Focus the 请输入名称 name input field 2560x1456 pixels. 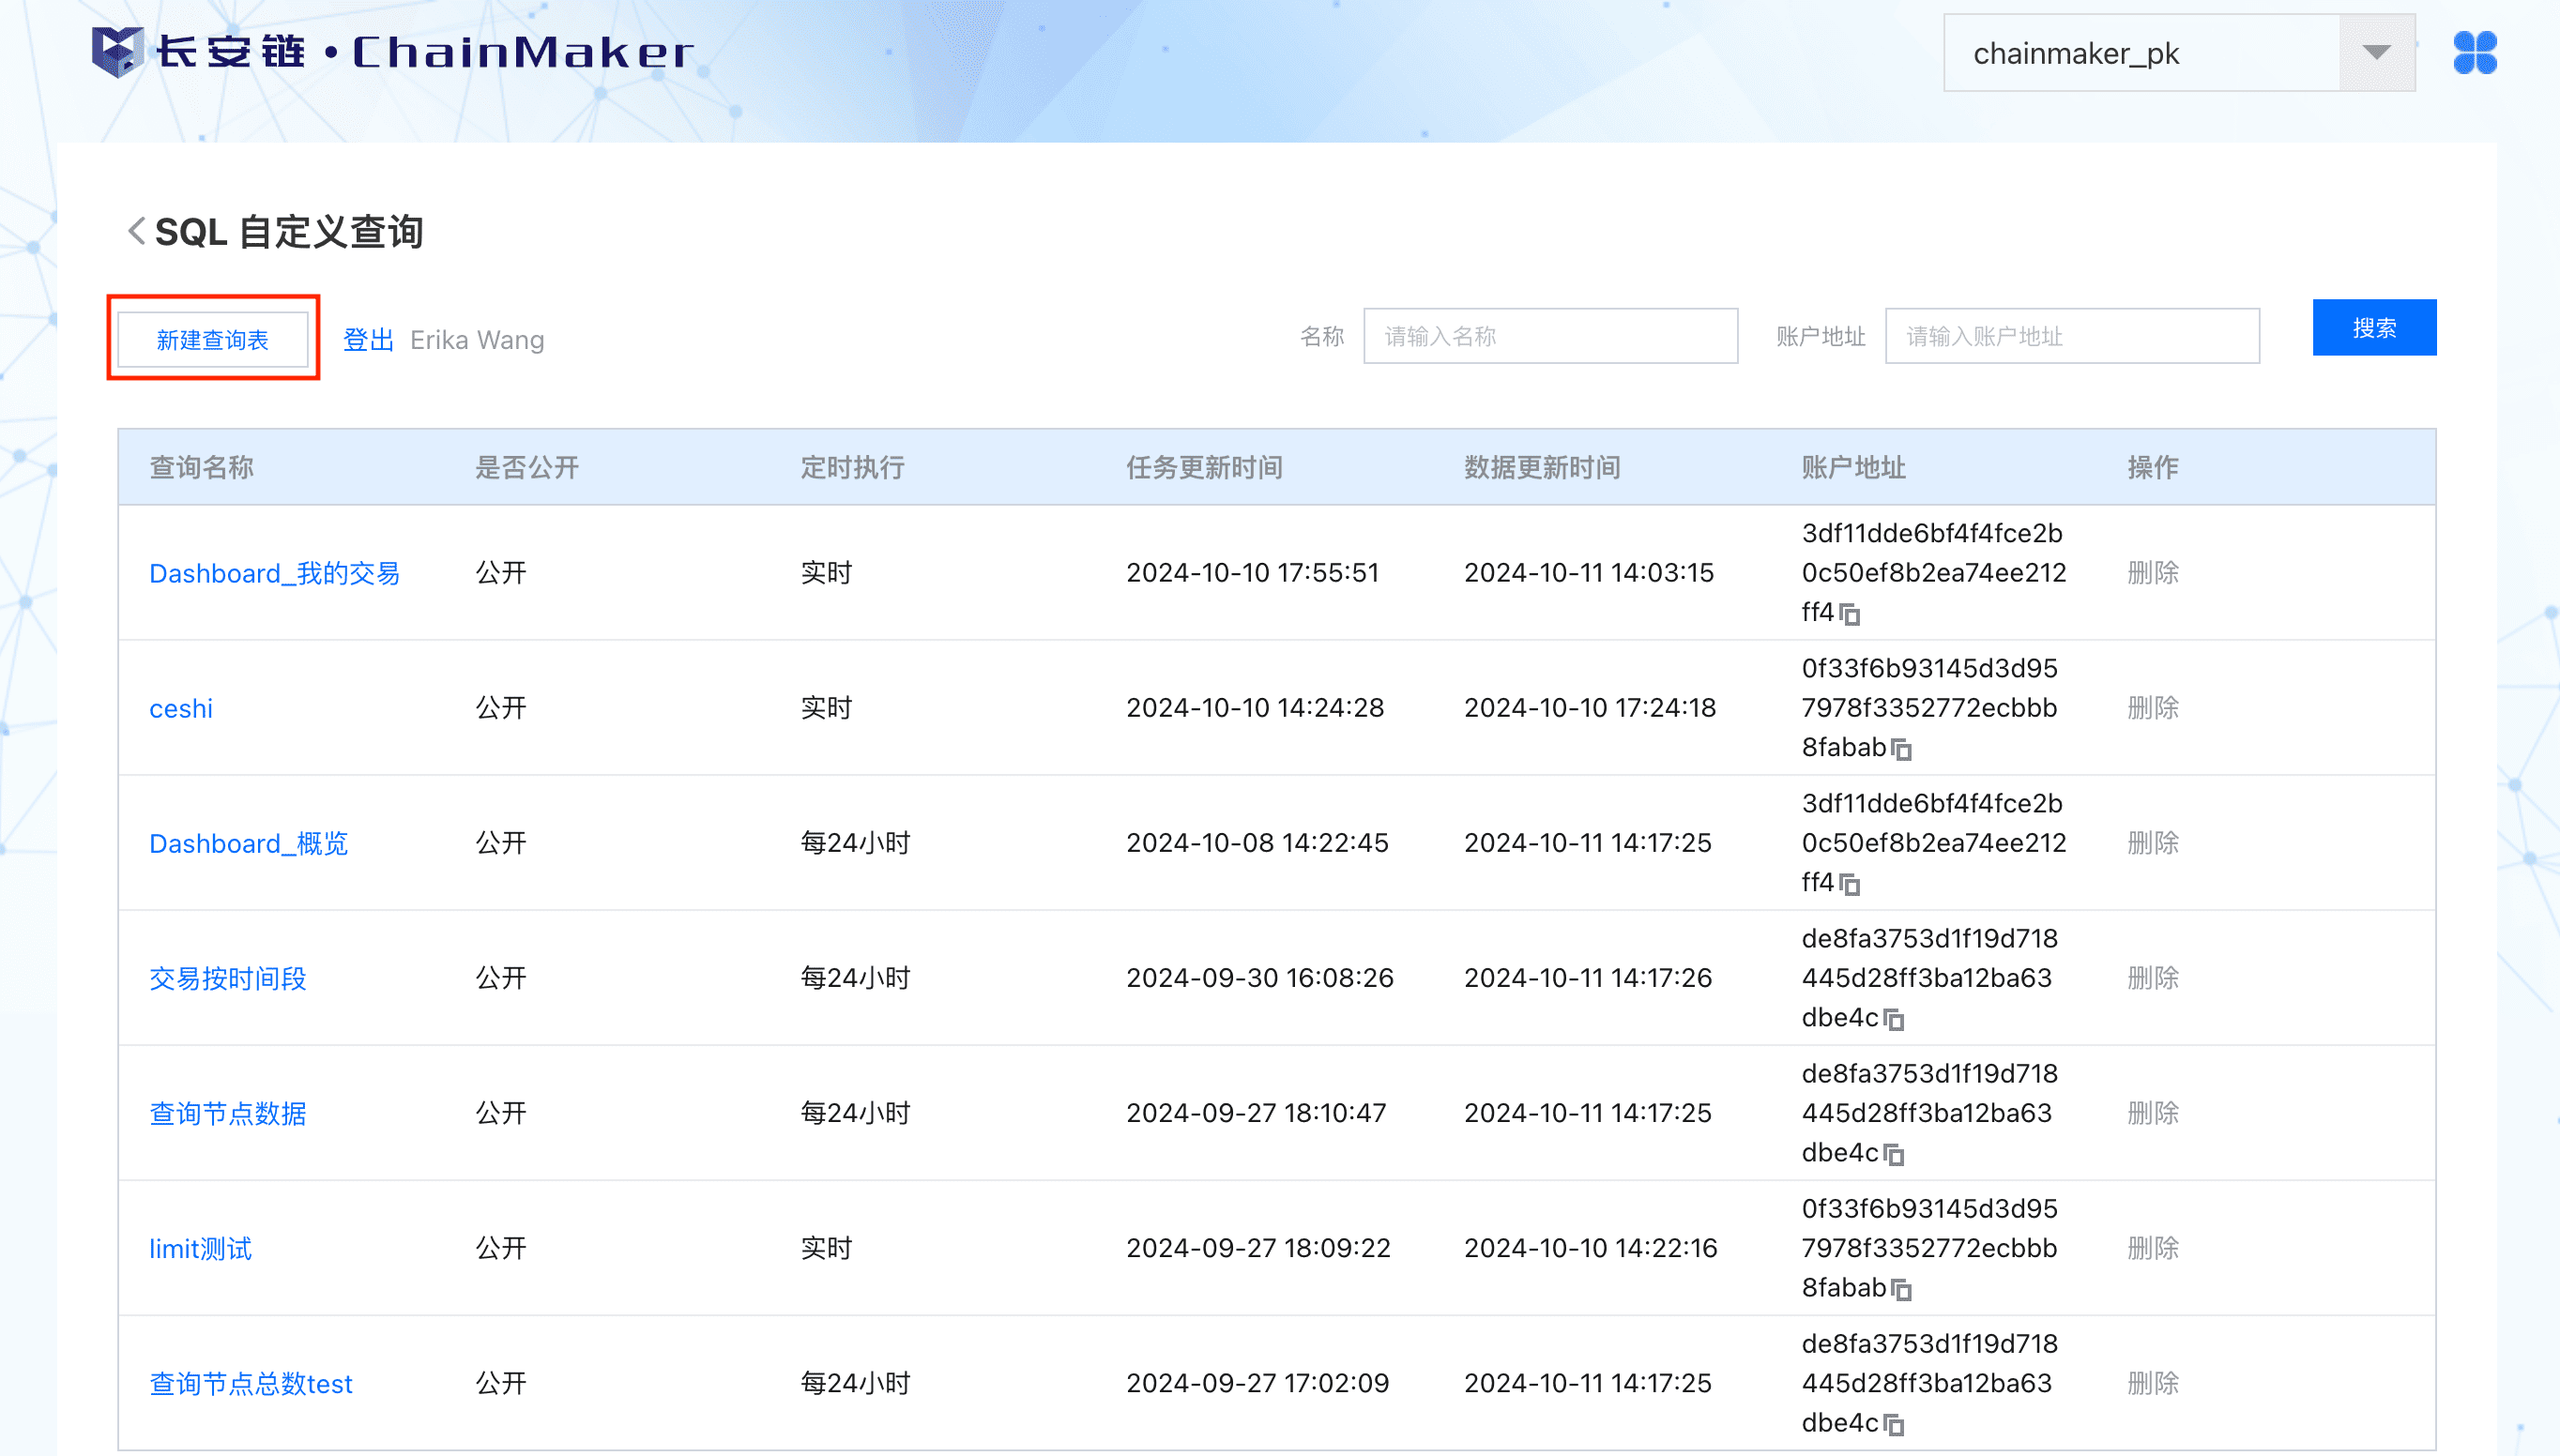[x=1550, y=336]
